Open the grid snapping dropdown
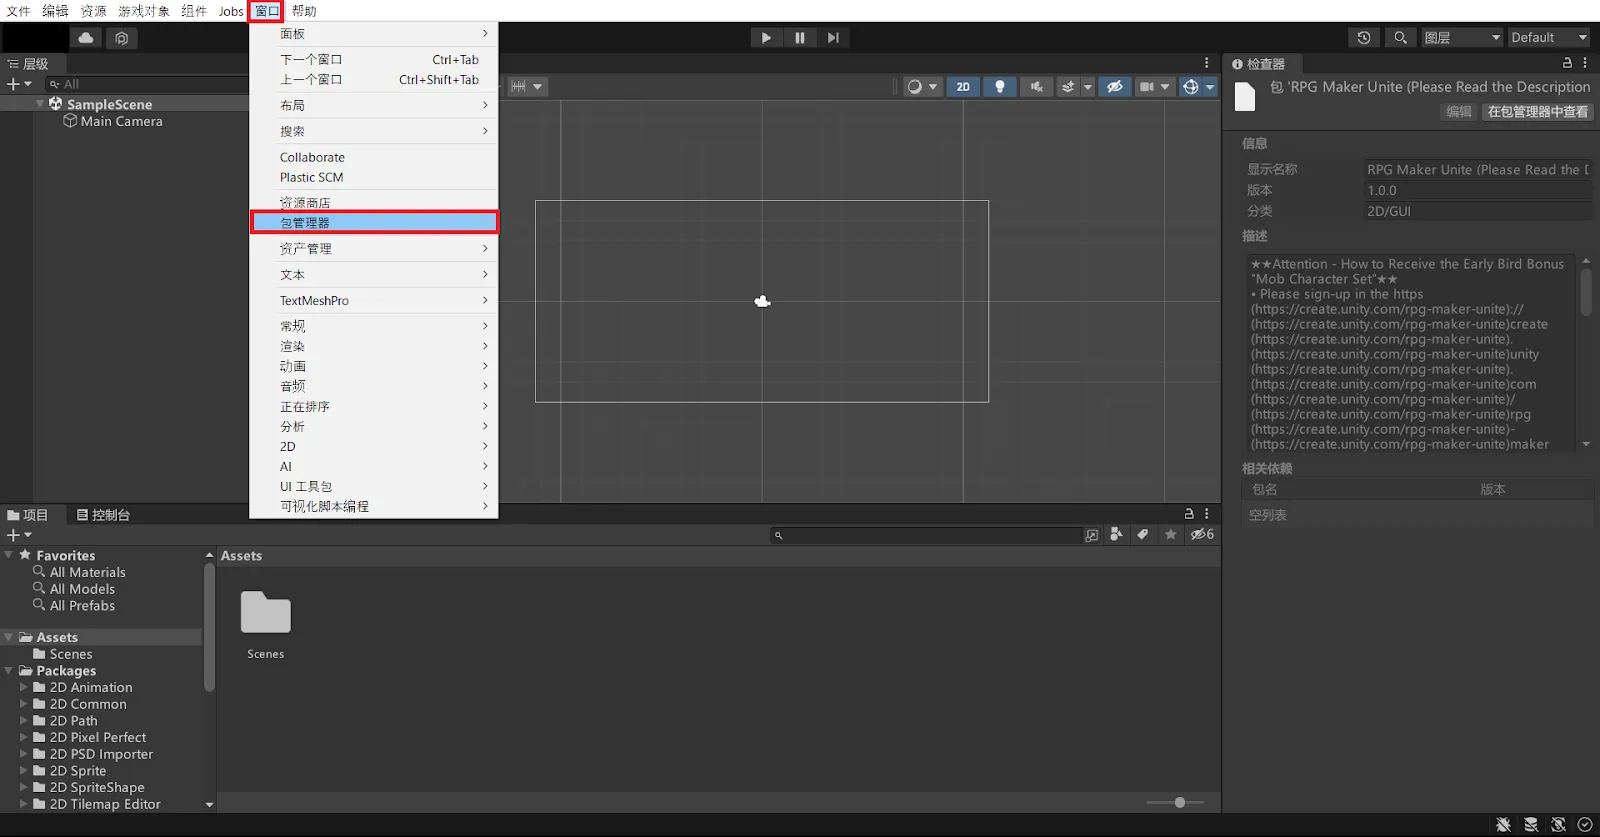This screenshot has width=1600, height=837. (x=526, y=87)
